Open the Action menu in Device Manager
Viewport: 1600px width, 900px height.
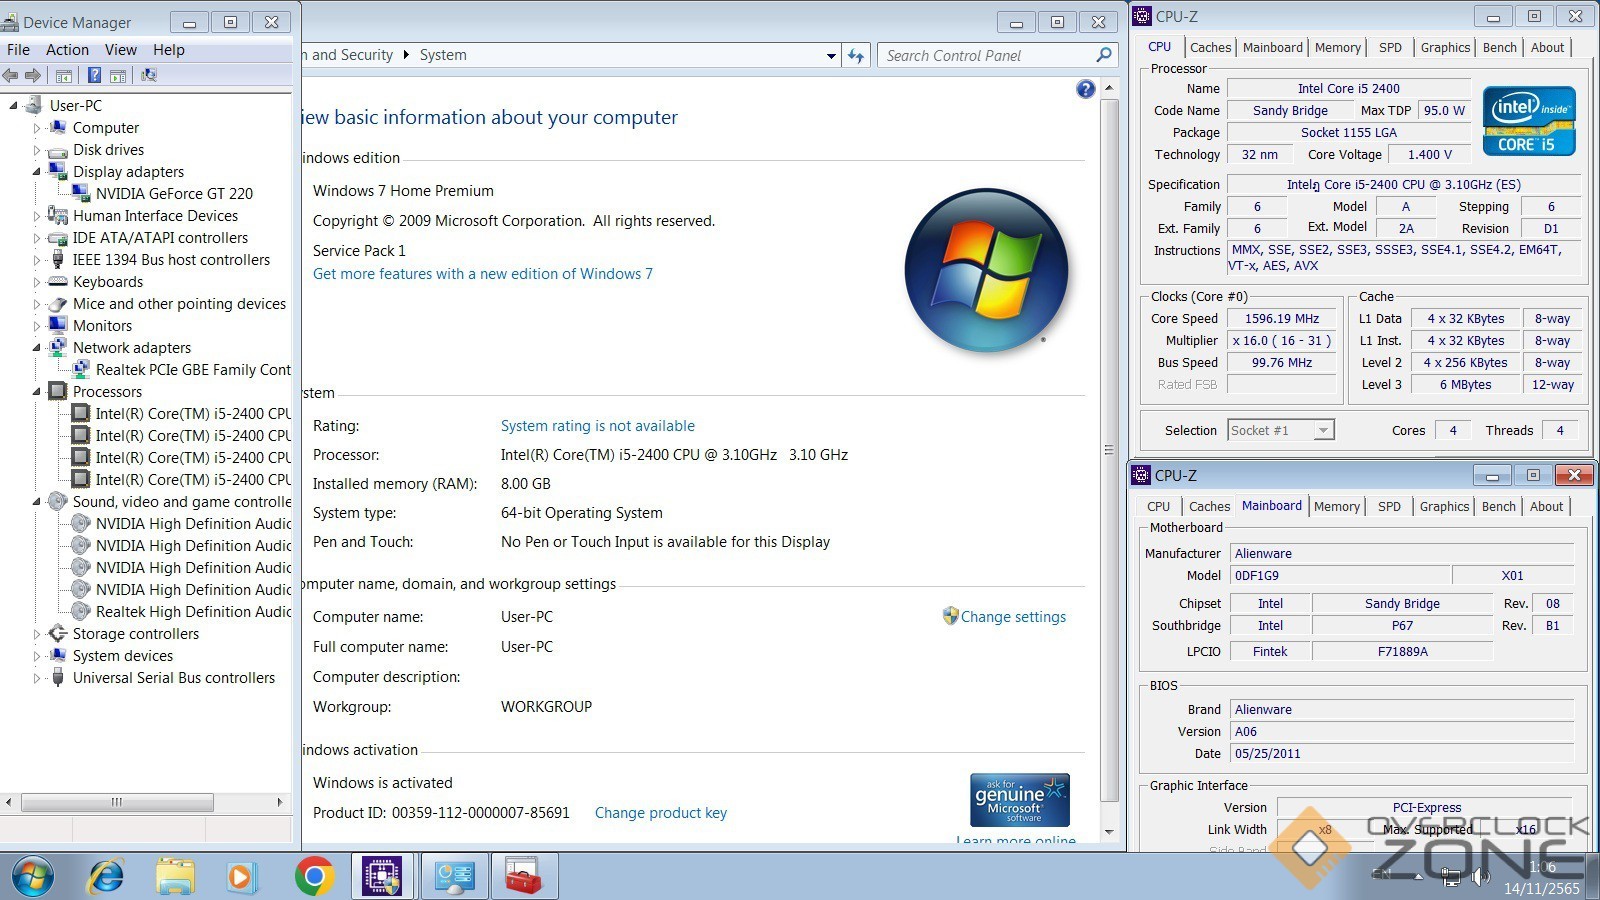pos(67,50)
